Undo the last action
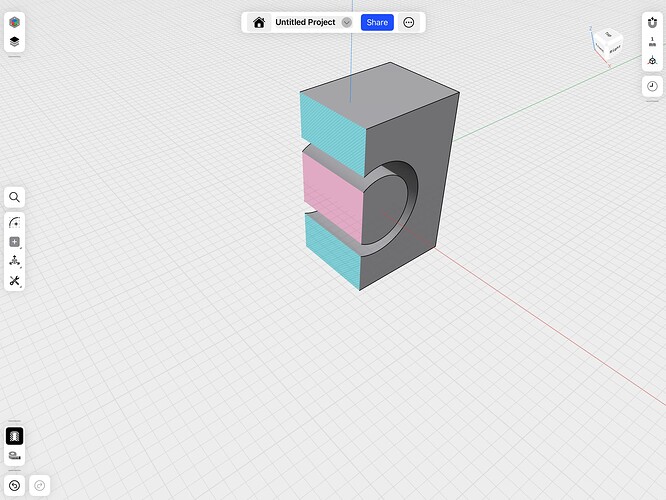Viewport: 666px width, 500px height. 14,486
